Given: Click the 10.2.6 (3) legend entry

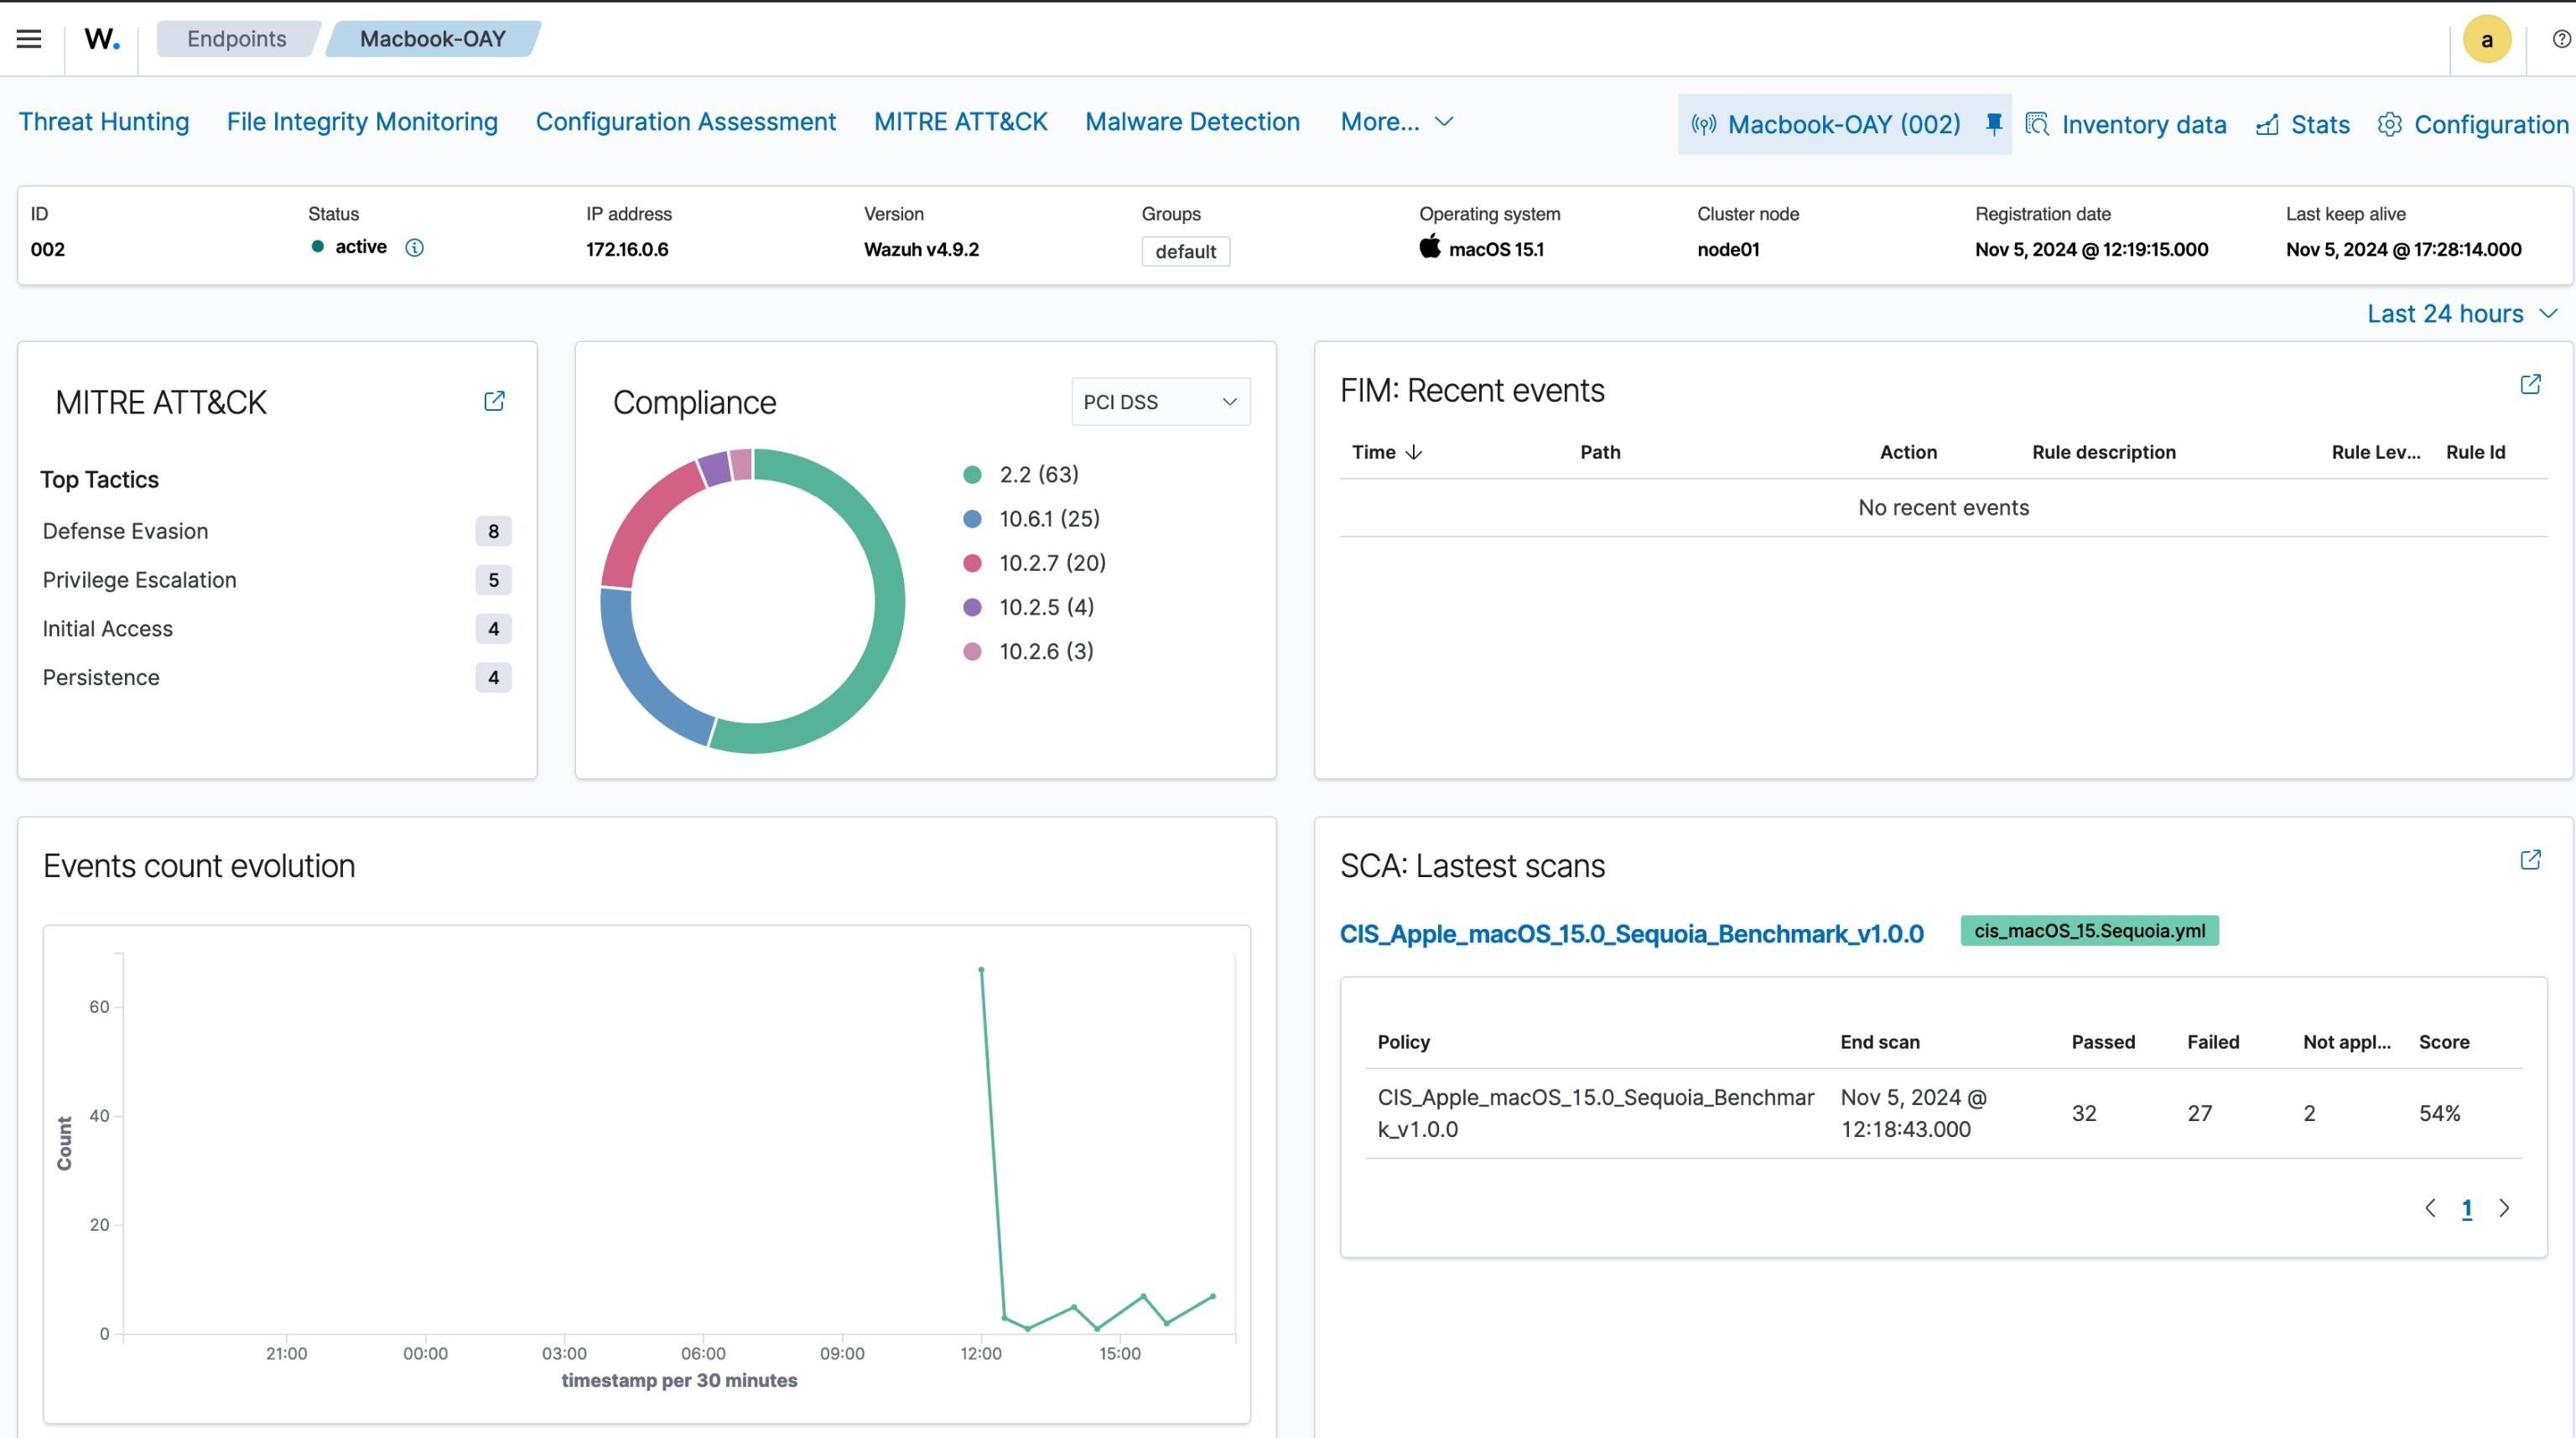Looking at the screenshot, I should pos(1028,651).
